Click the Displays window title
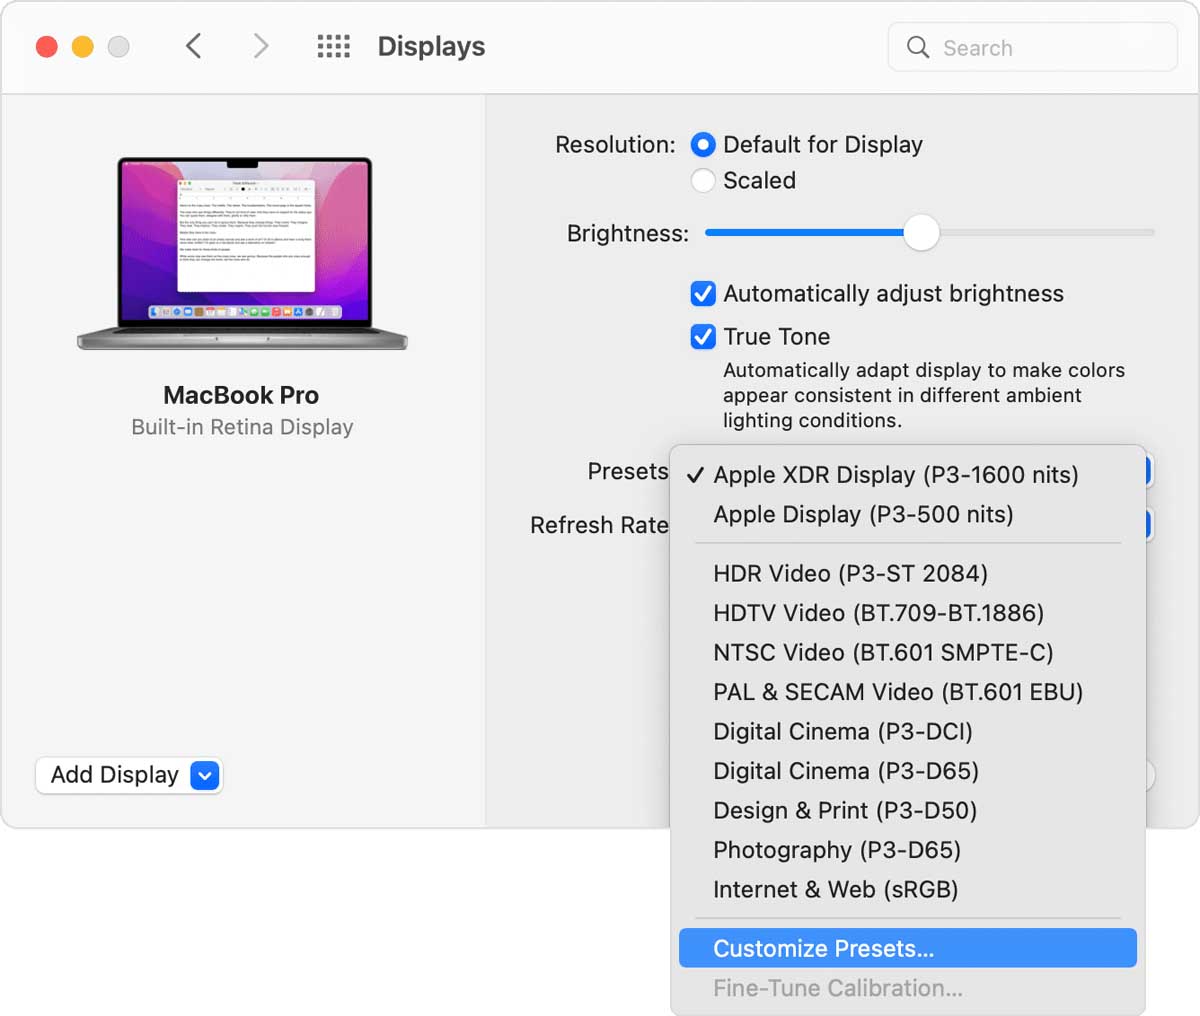Screen dimensions: 1200x1016 (x=431, y=47)
